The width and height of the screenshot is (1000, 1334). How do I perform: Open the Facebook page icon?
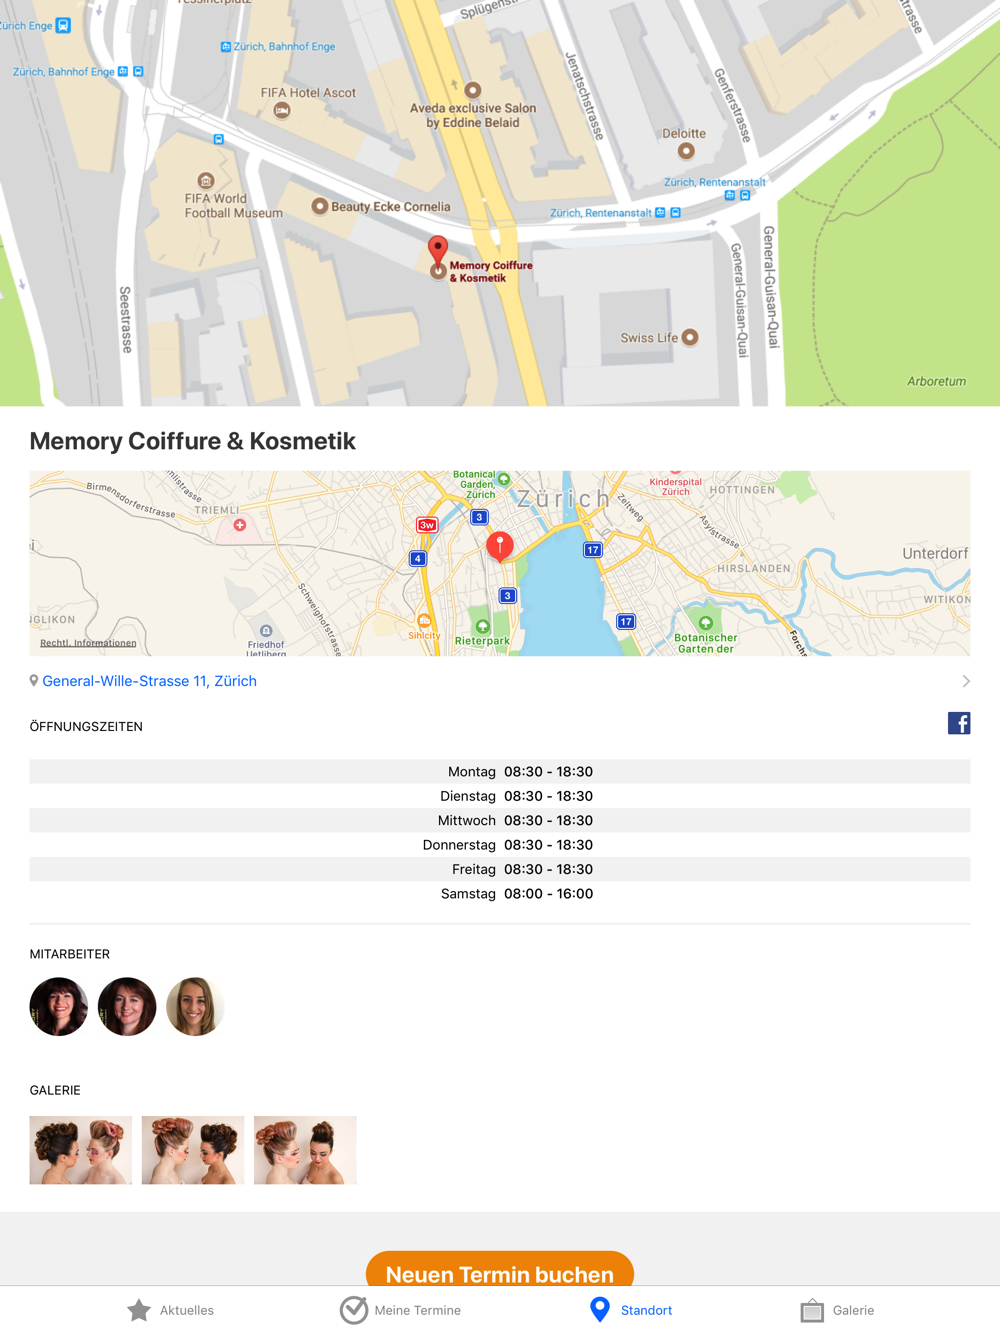click(959, 723)
